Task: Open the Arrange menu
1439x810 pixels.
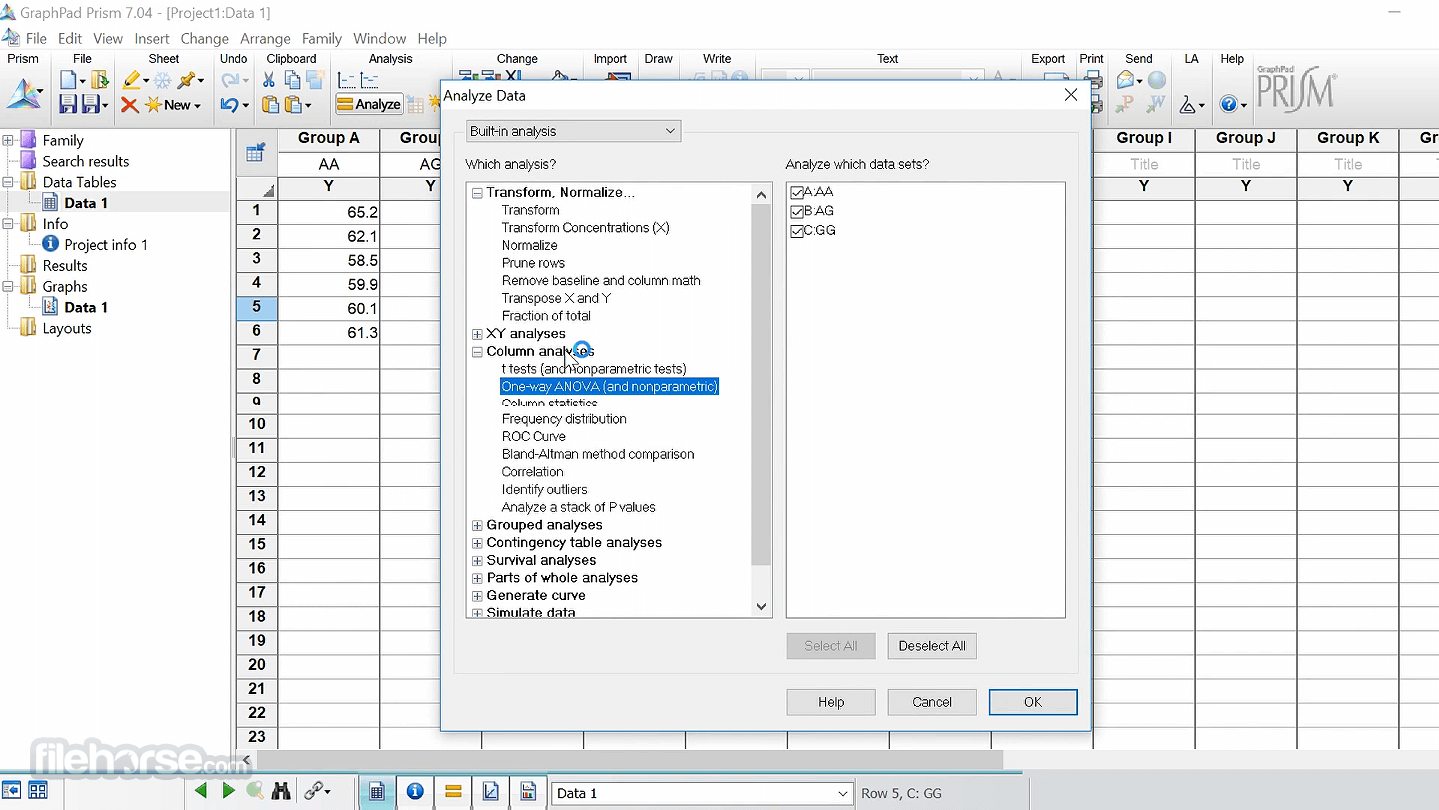Action: point(265,38)
